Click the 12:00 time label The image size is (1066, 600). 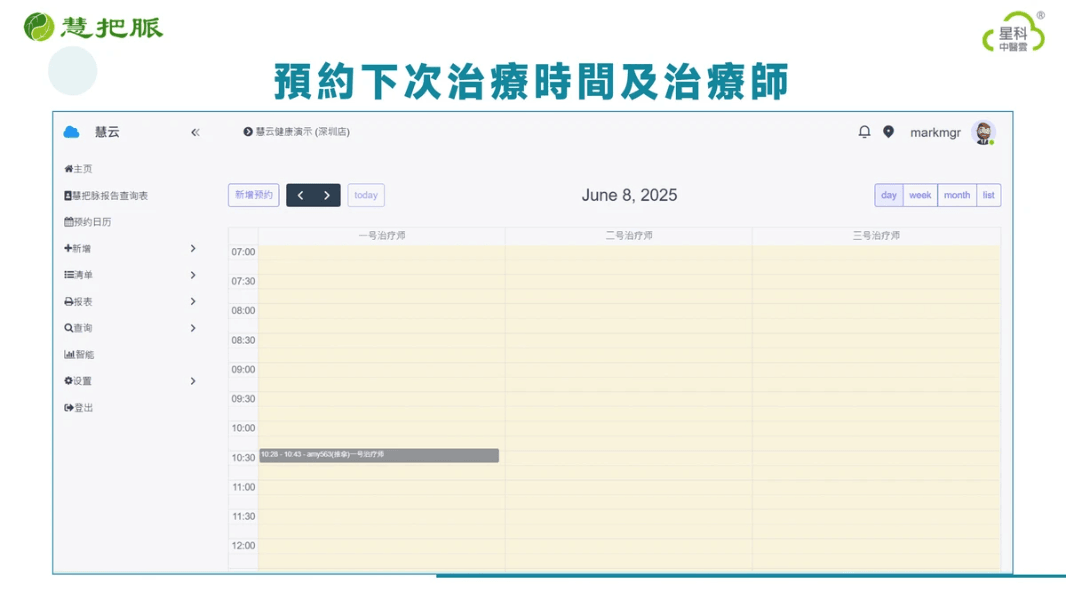click(243, 546)
